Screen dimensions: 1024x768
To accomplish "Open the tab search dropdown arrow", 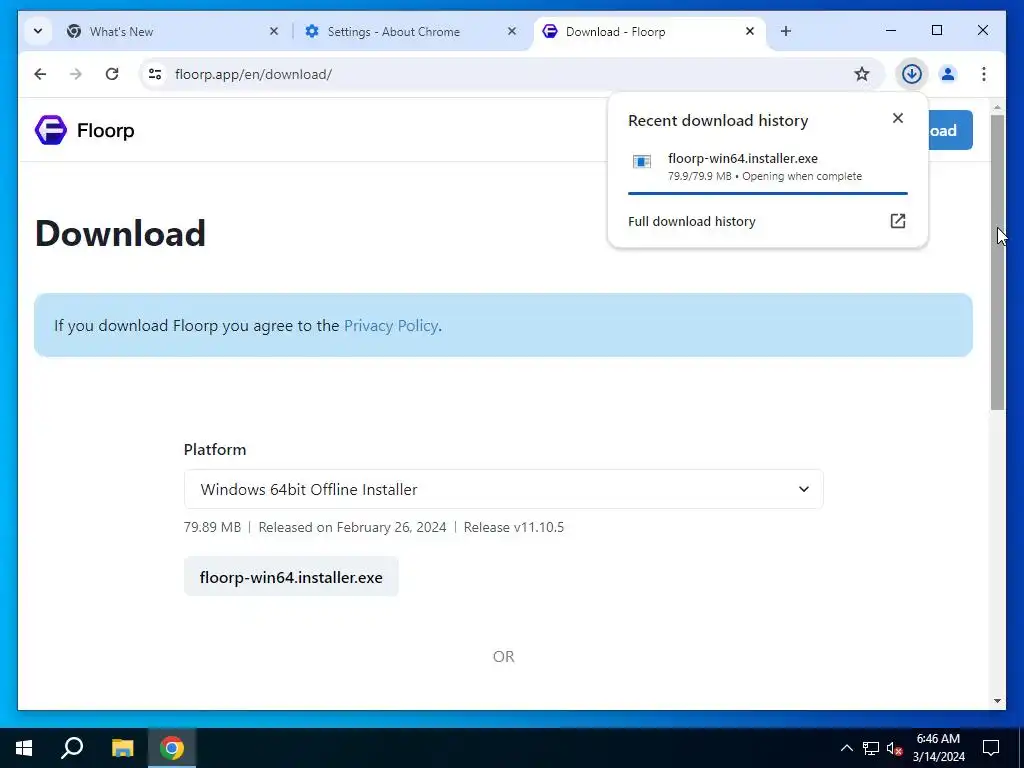I will pos(38,31).
